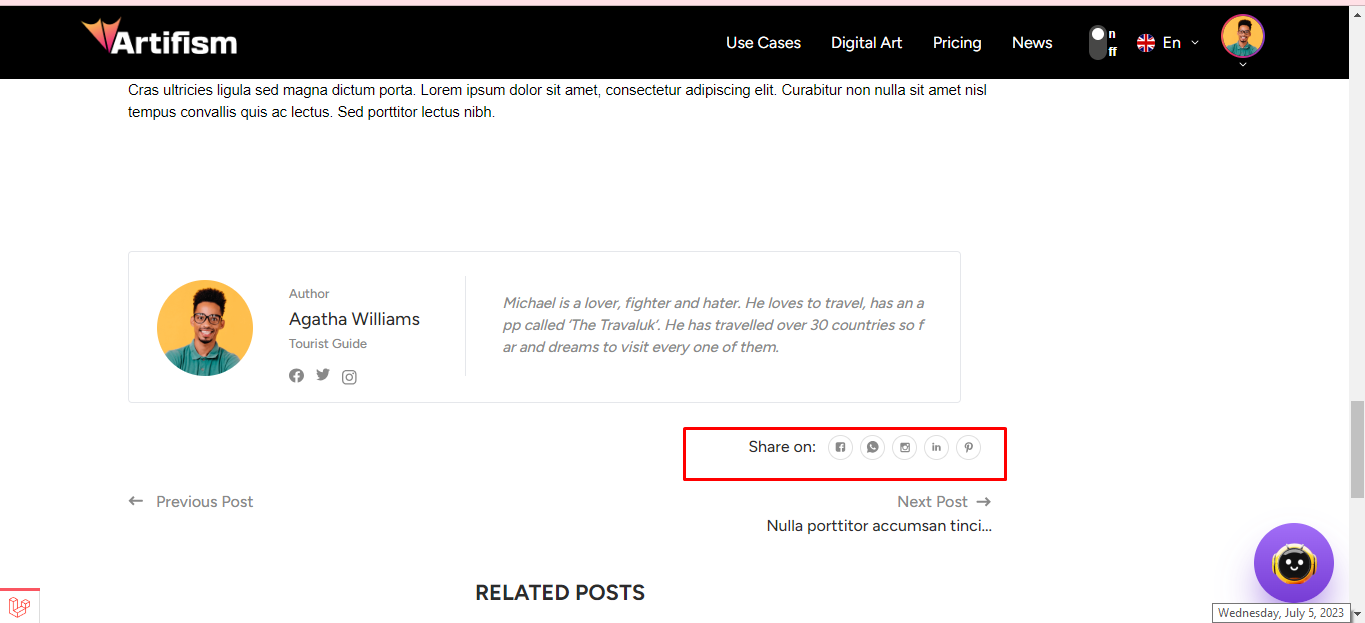Open author's Instagram profile icon
Viewport: 1365px width, 623px height.
tap(349, 377)
